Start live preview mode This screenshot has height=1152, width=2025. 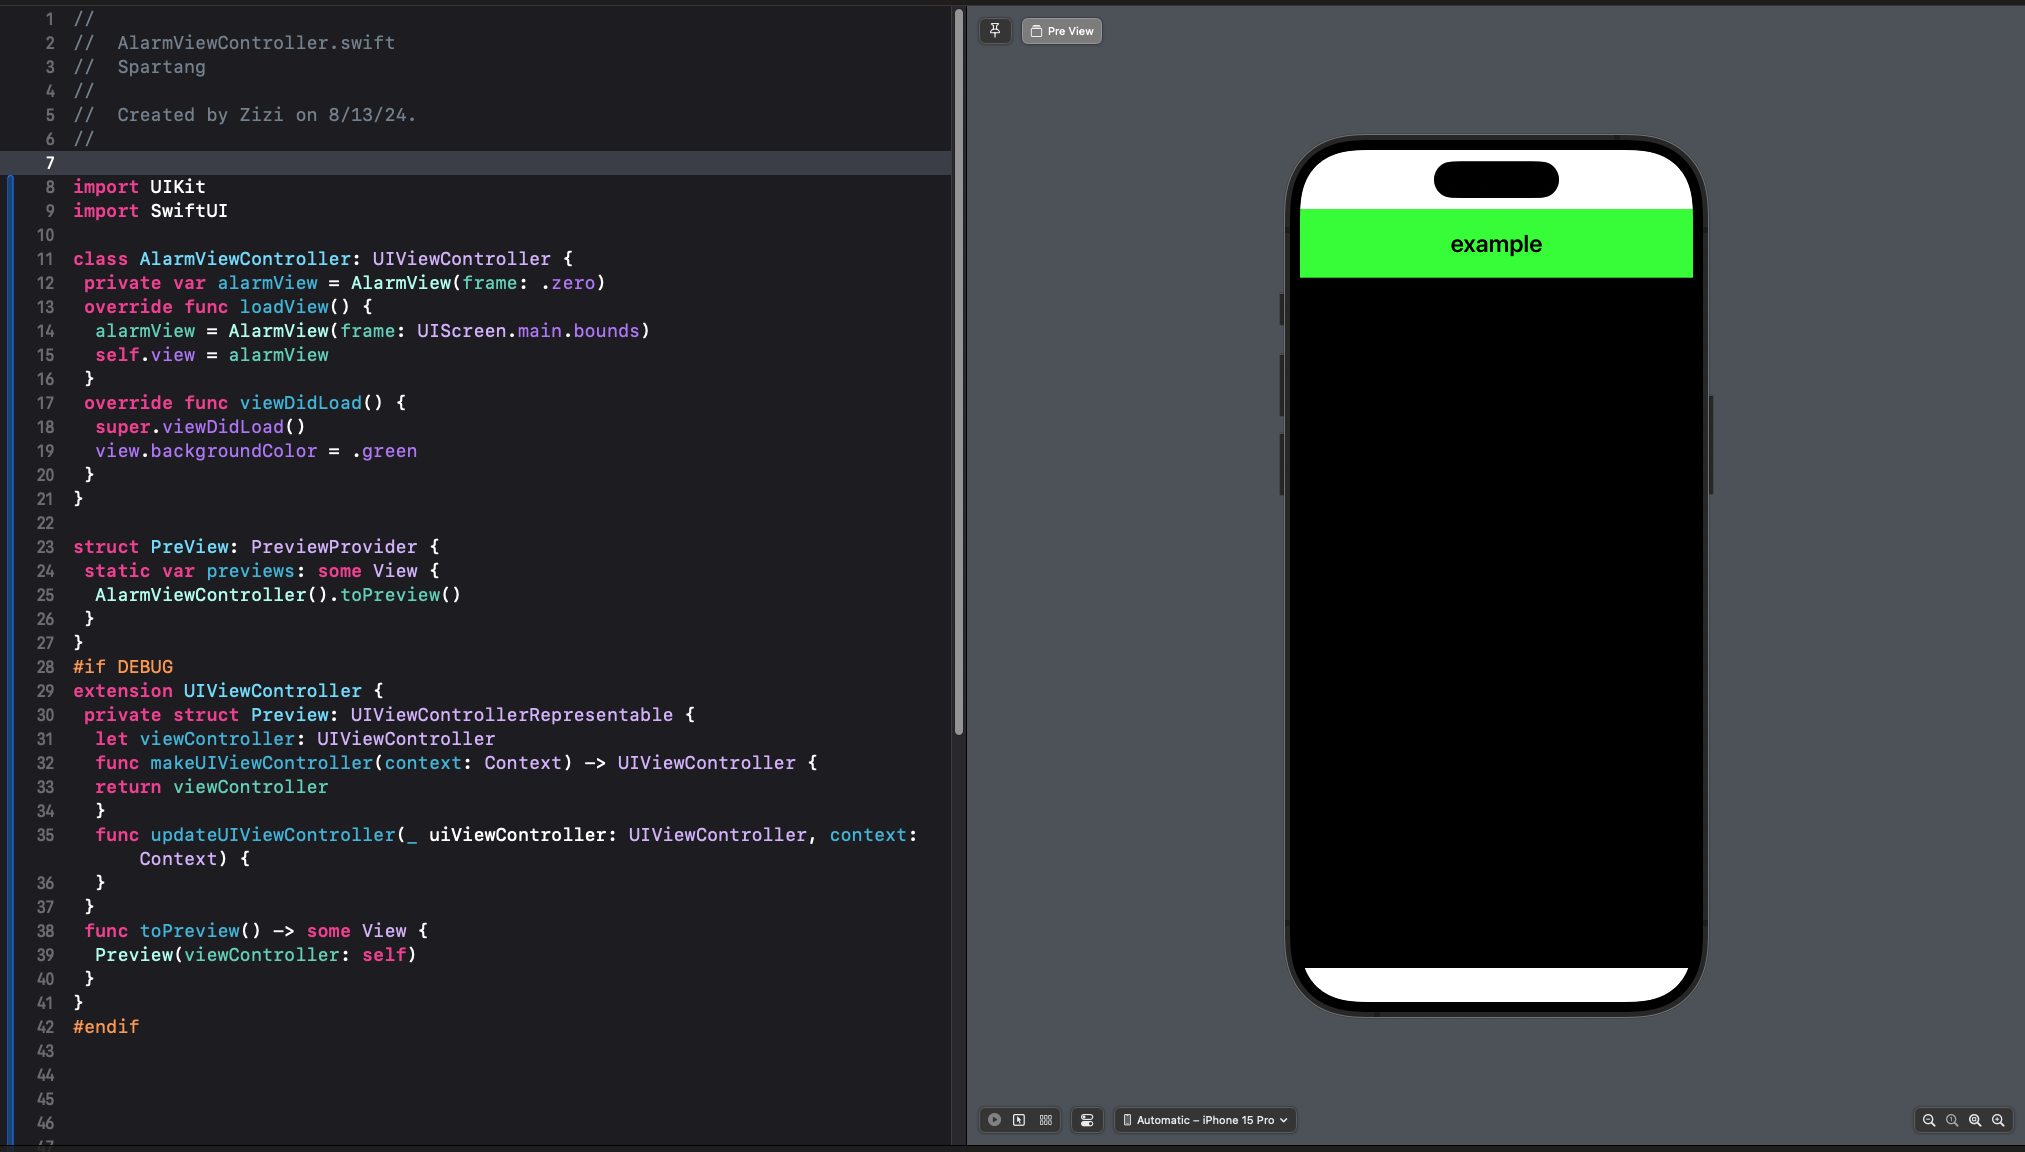(994, 1120)
